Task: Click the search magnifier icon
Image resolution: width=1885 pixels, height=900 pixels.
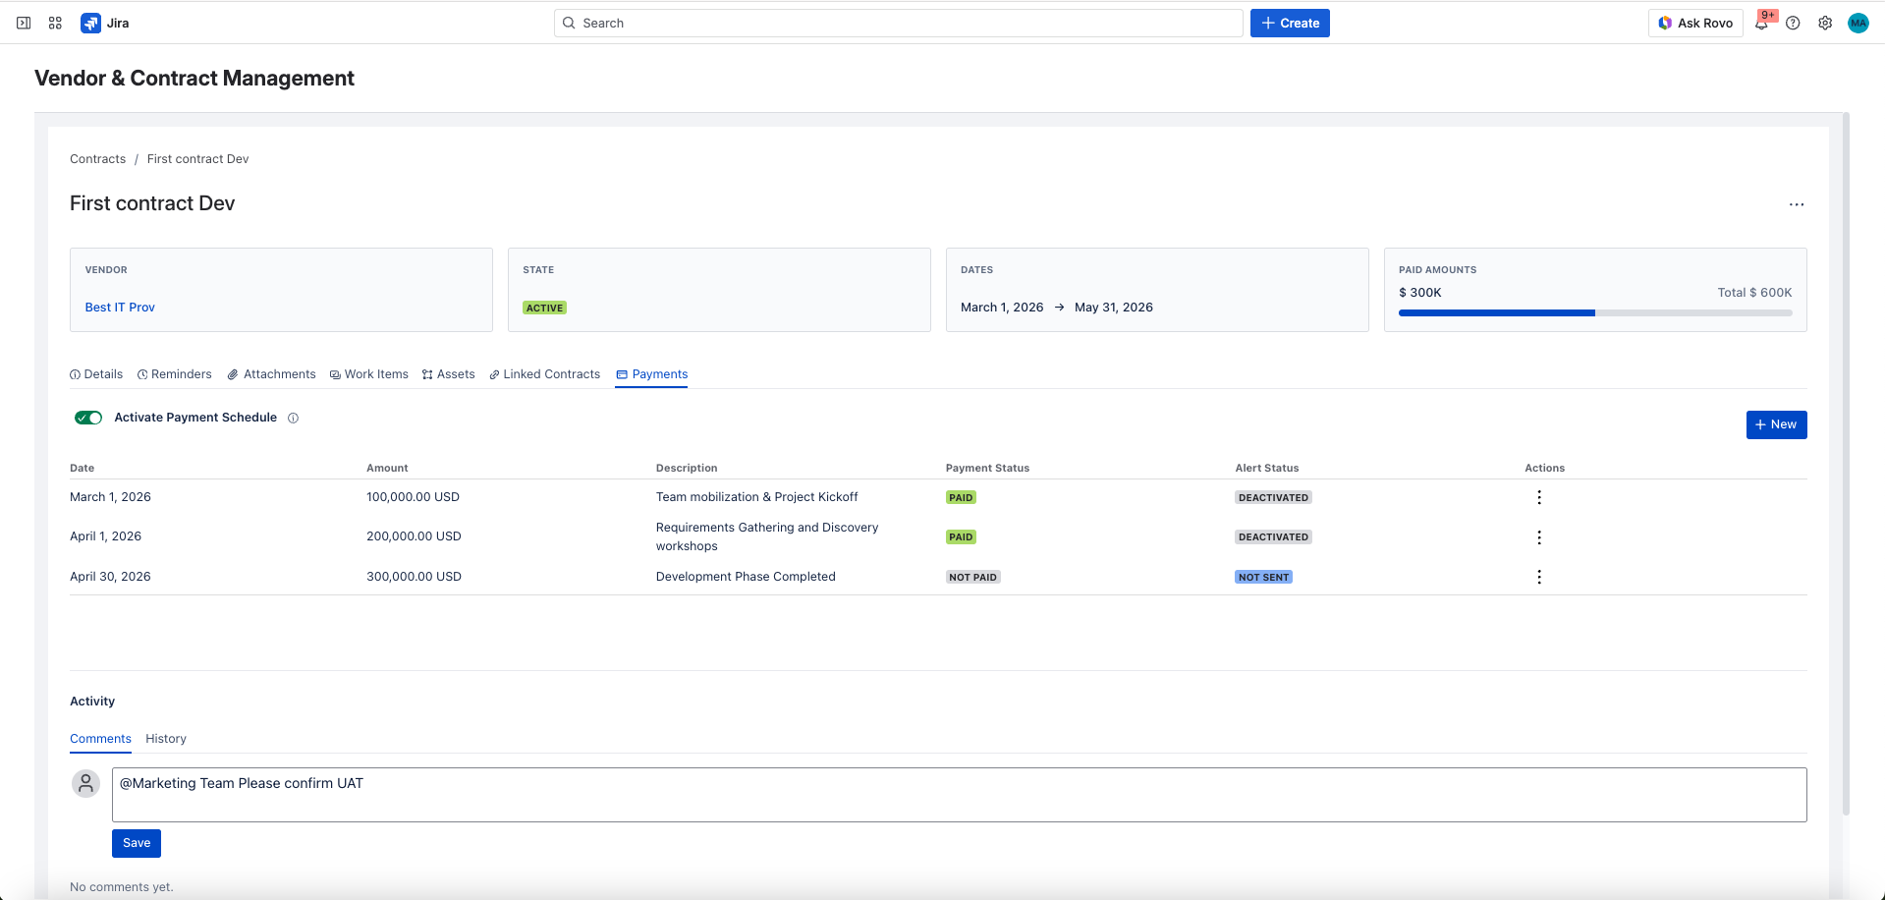Action: pyautogui.click(x=569, y=22)
